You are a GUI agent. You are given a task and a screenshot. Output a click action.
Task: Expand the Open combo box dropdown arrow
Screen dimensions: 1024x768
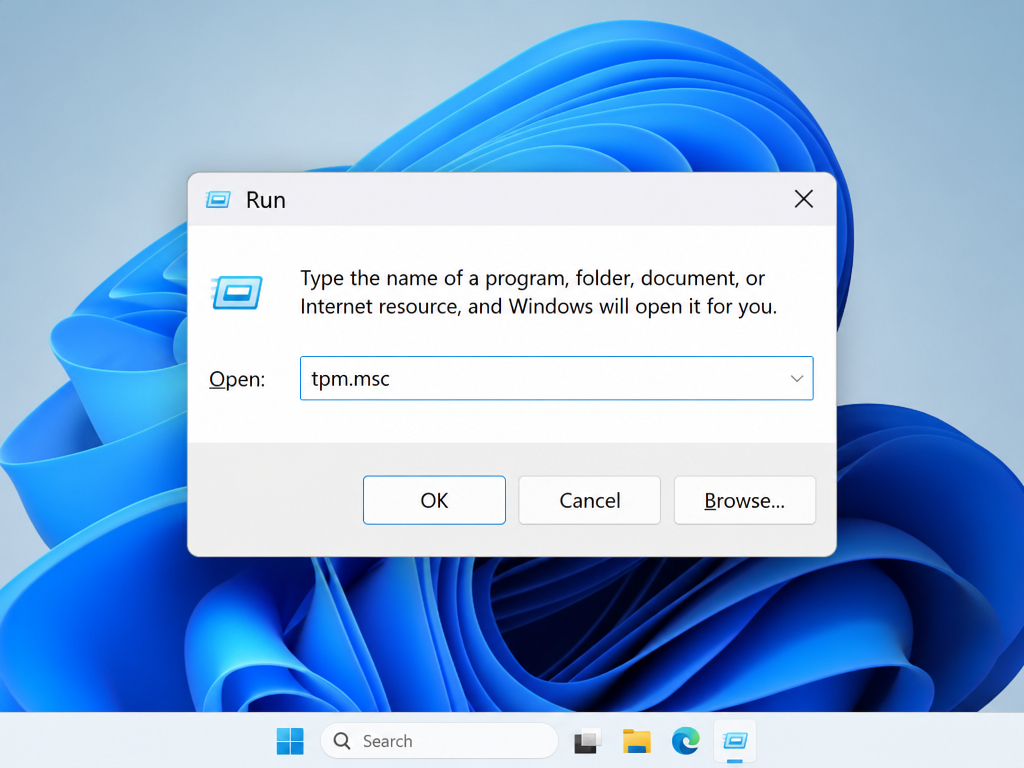click(x=797, y=378)
